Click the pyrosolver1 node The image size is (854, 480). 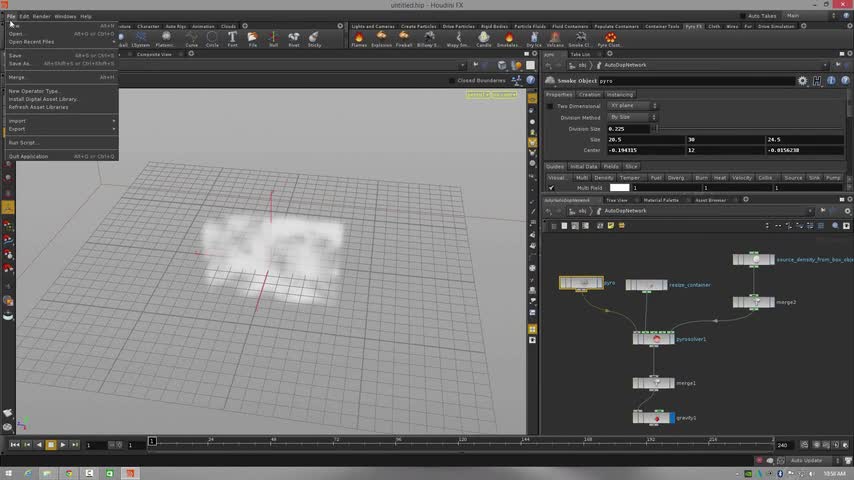(655, 339)
